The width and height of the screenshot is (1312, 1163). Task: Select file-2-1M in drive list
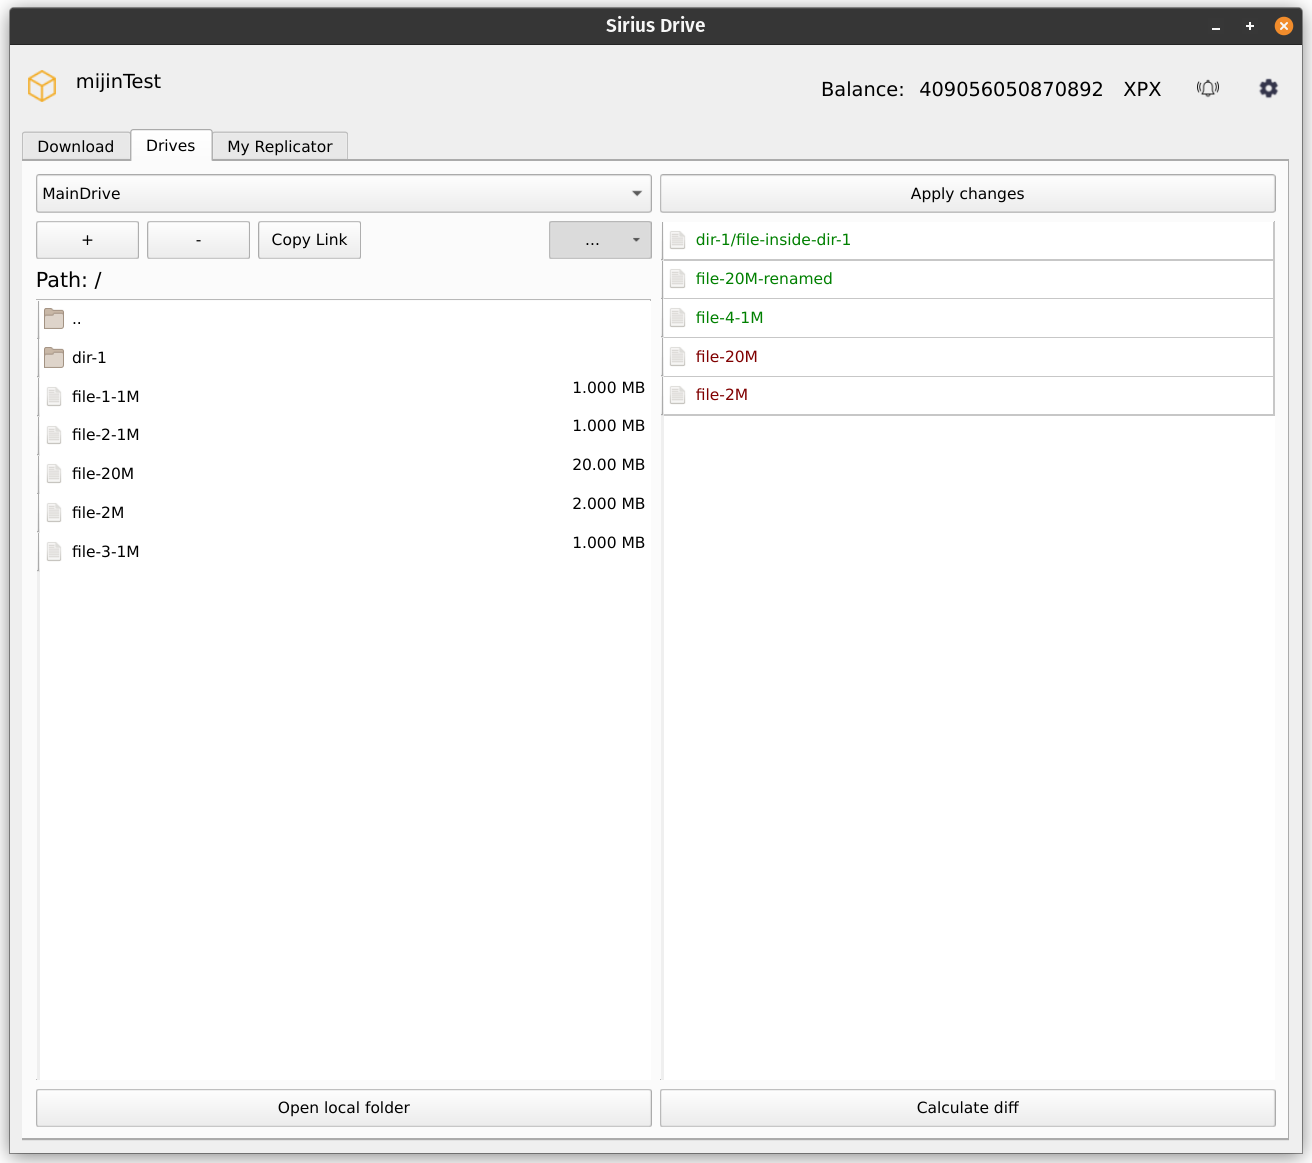click(x=344, y=435)
